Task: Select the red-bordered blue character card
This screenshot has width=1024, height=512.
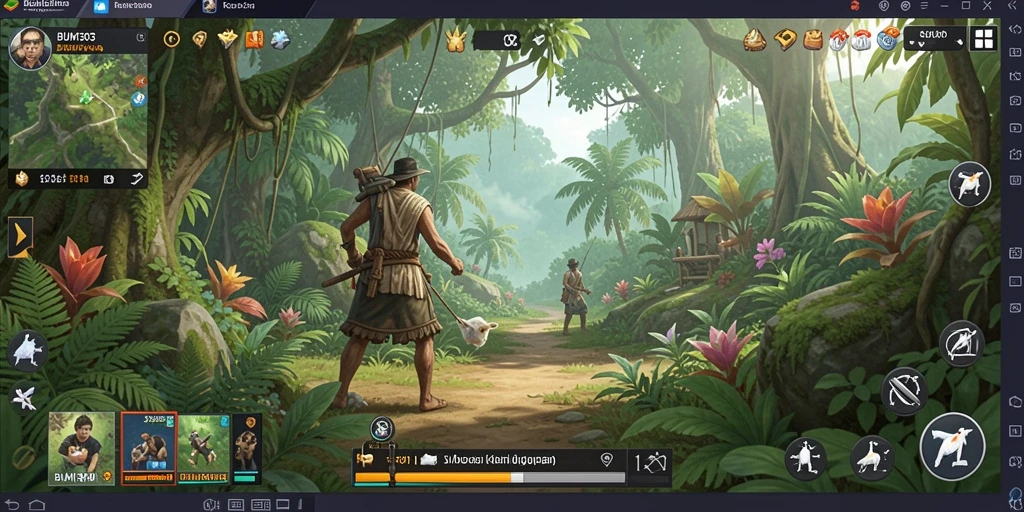Action: pos(149,447)
